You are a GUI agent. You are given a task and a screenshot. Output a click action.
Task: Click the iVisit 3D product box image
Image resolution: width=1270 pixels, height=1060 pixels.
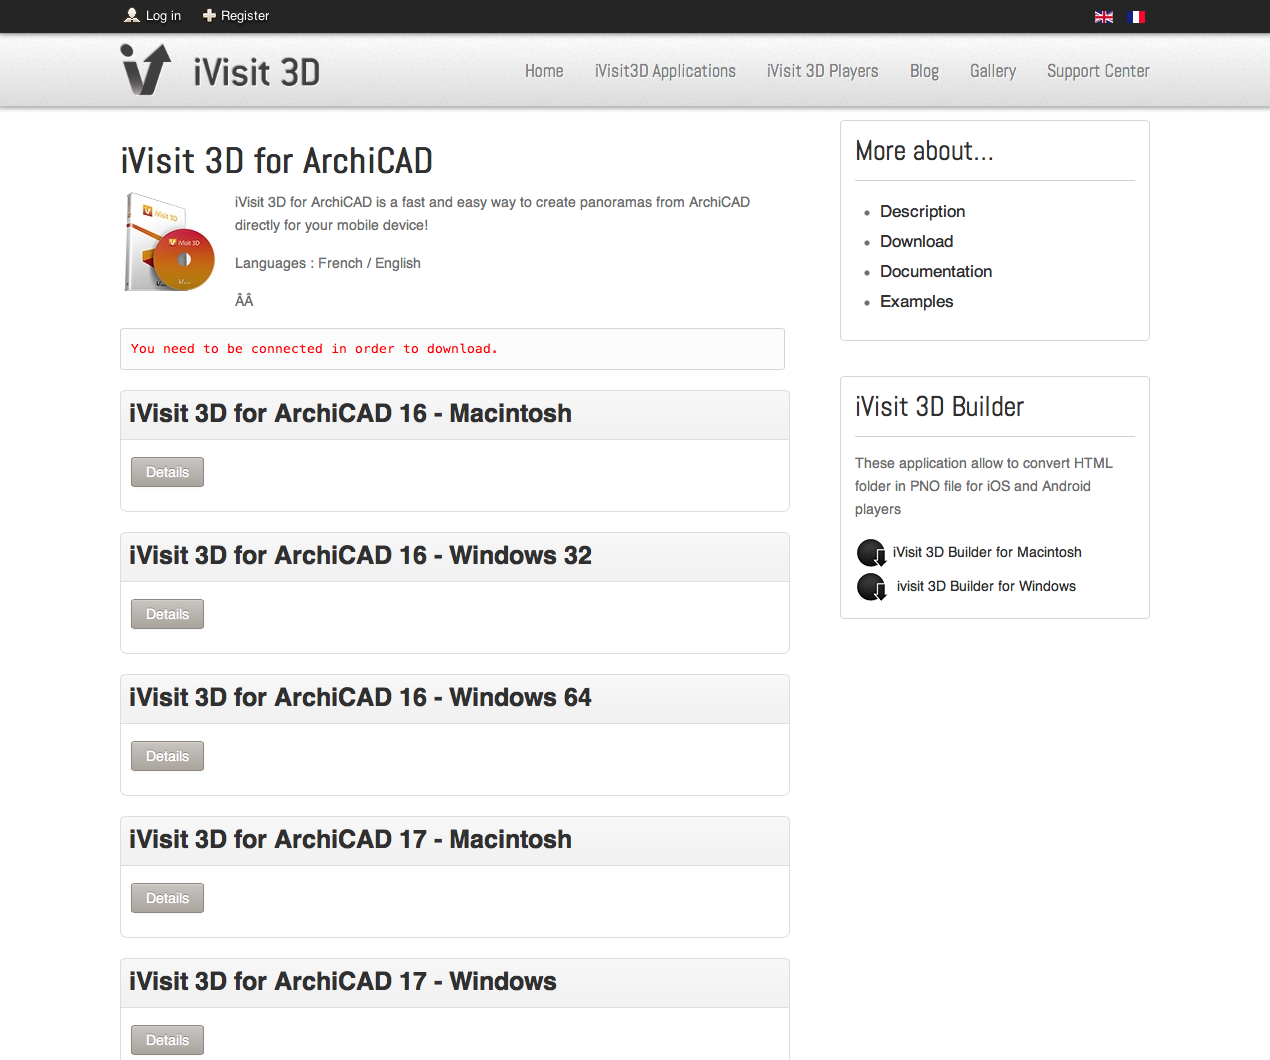pyautogui.click(x=170, y=242)
